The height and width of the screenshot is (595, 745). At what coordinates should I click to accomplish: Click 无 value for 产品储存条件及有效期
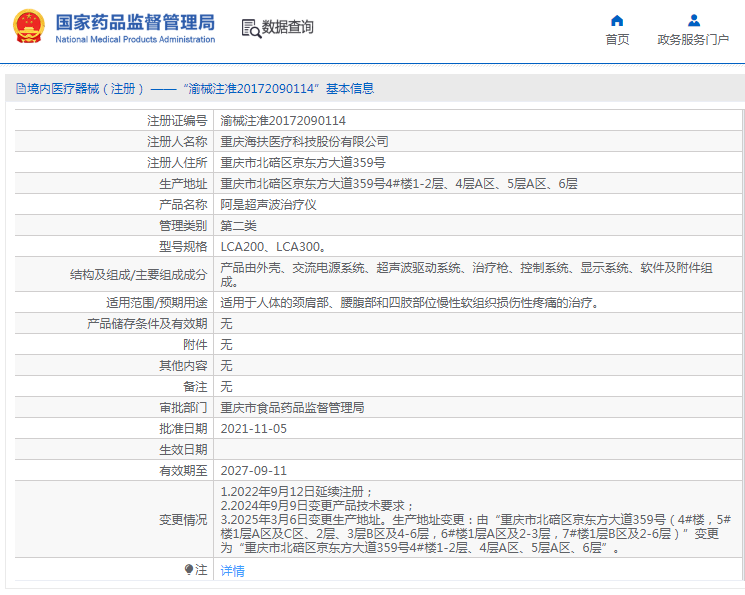(x=226, y=324)
